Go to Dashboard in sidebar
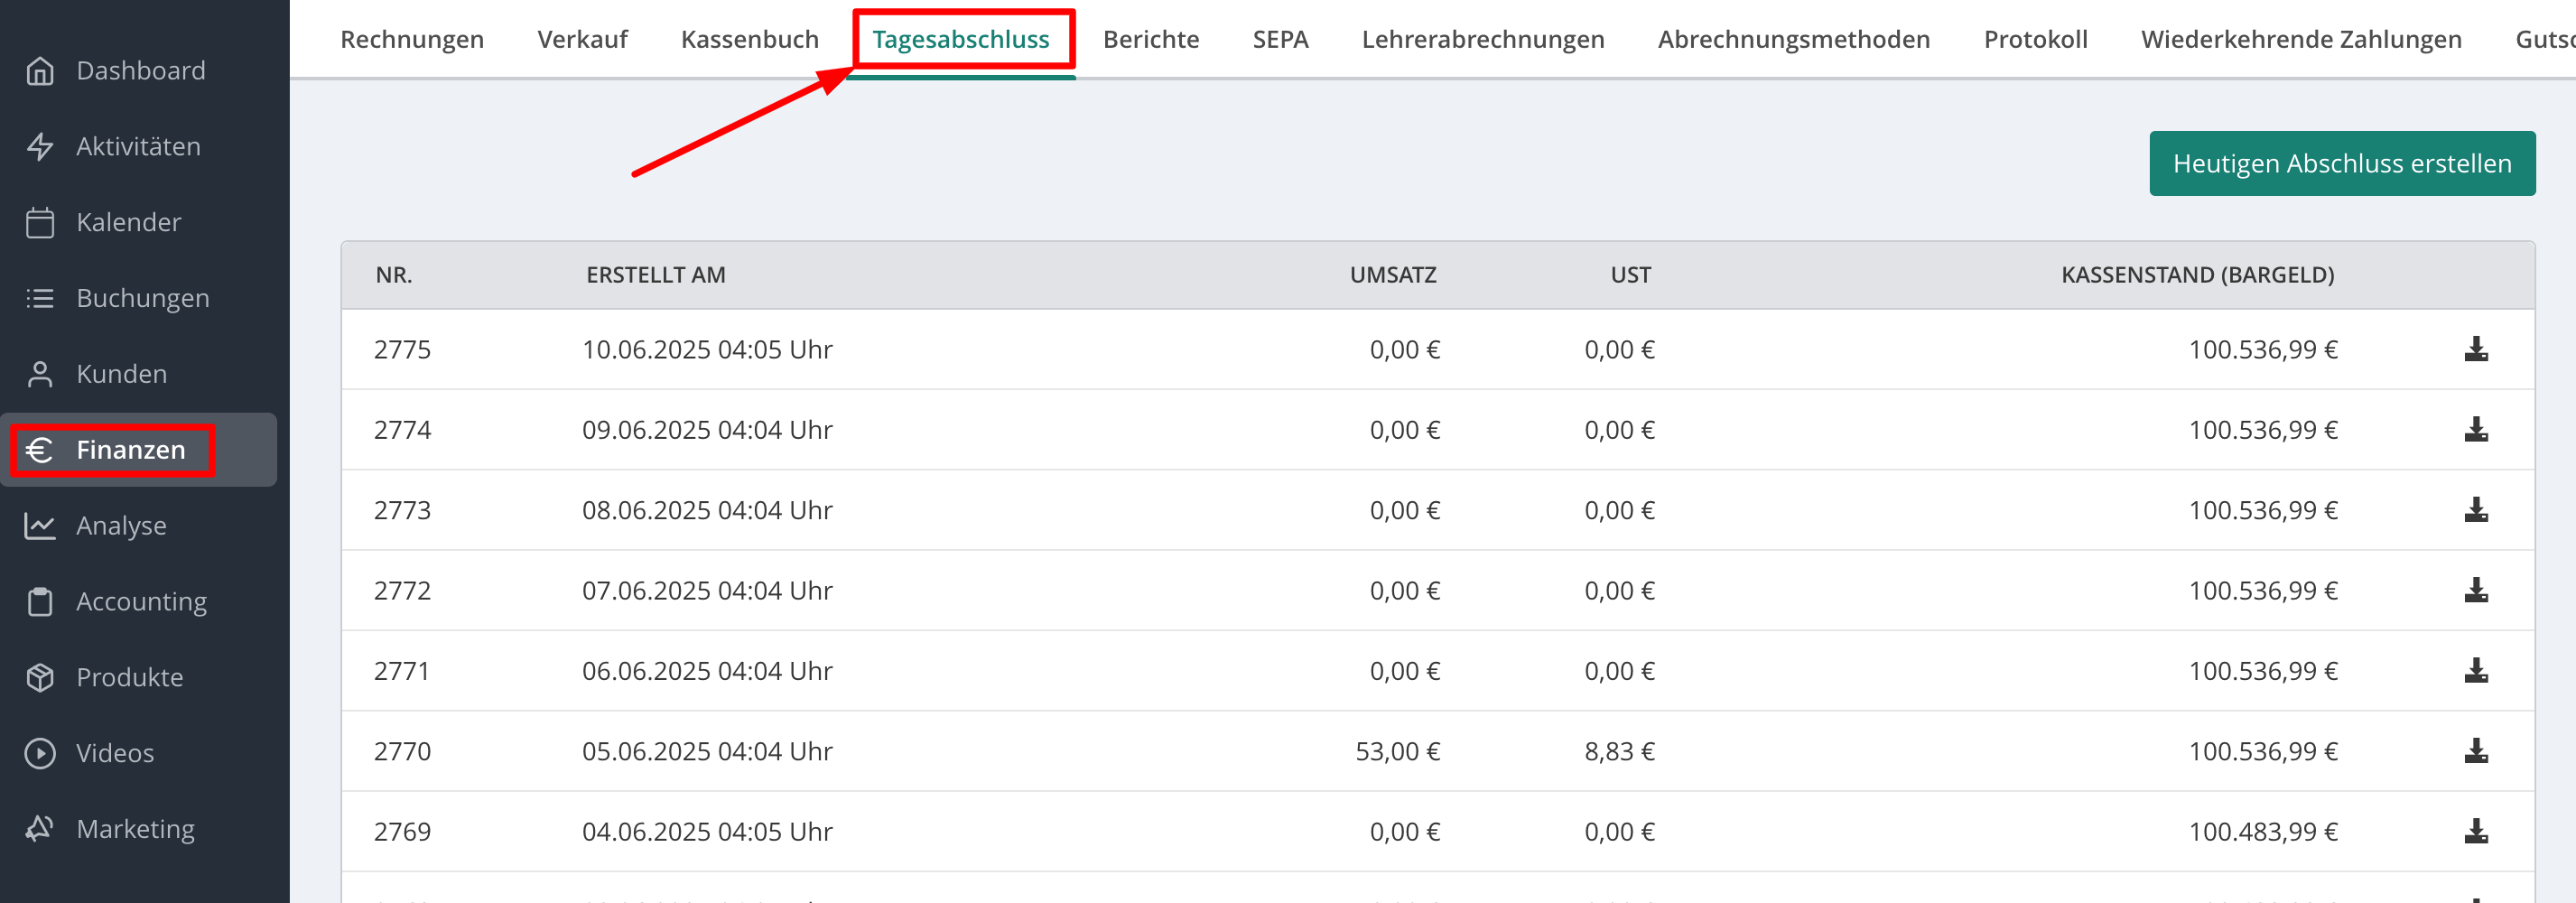2576x903 pixels. coord(141,71)
